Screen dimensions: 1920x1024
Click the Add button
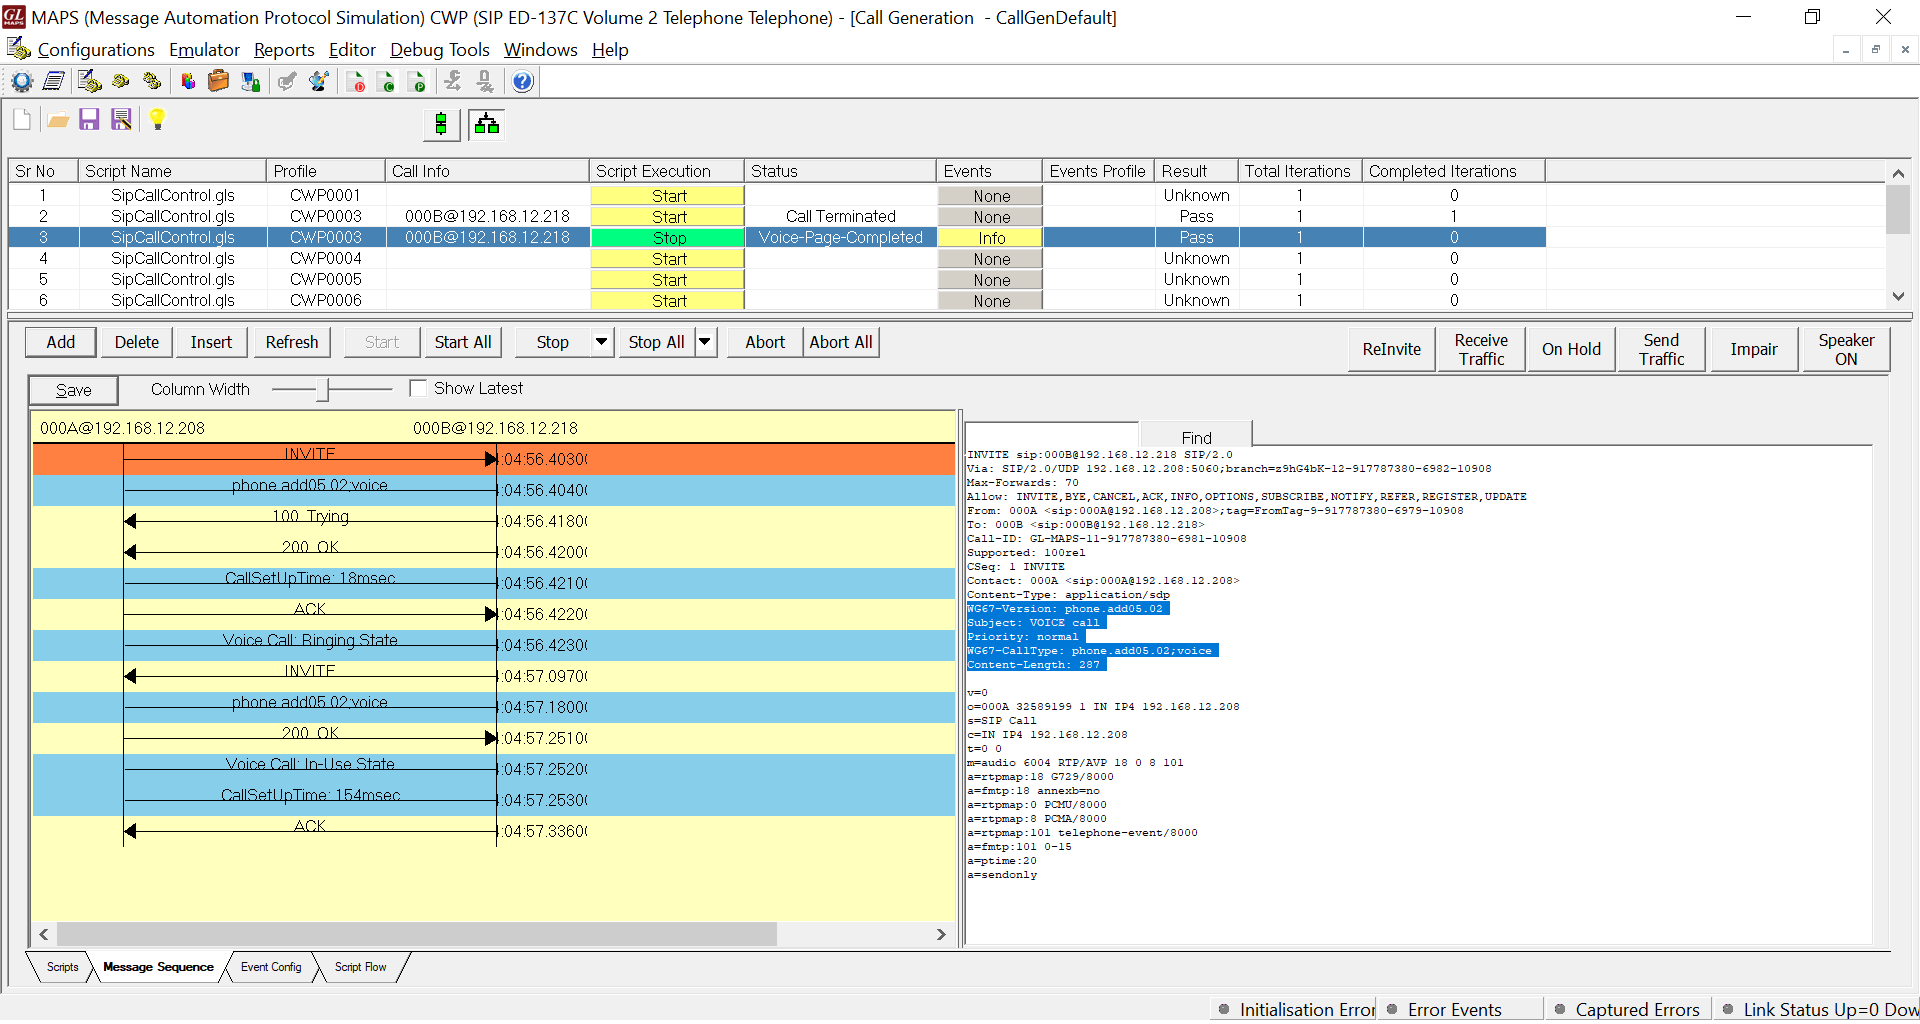[60, 342]
